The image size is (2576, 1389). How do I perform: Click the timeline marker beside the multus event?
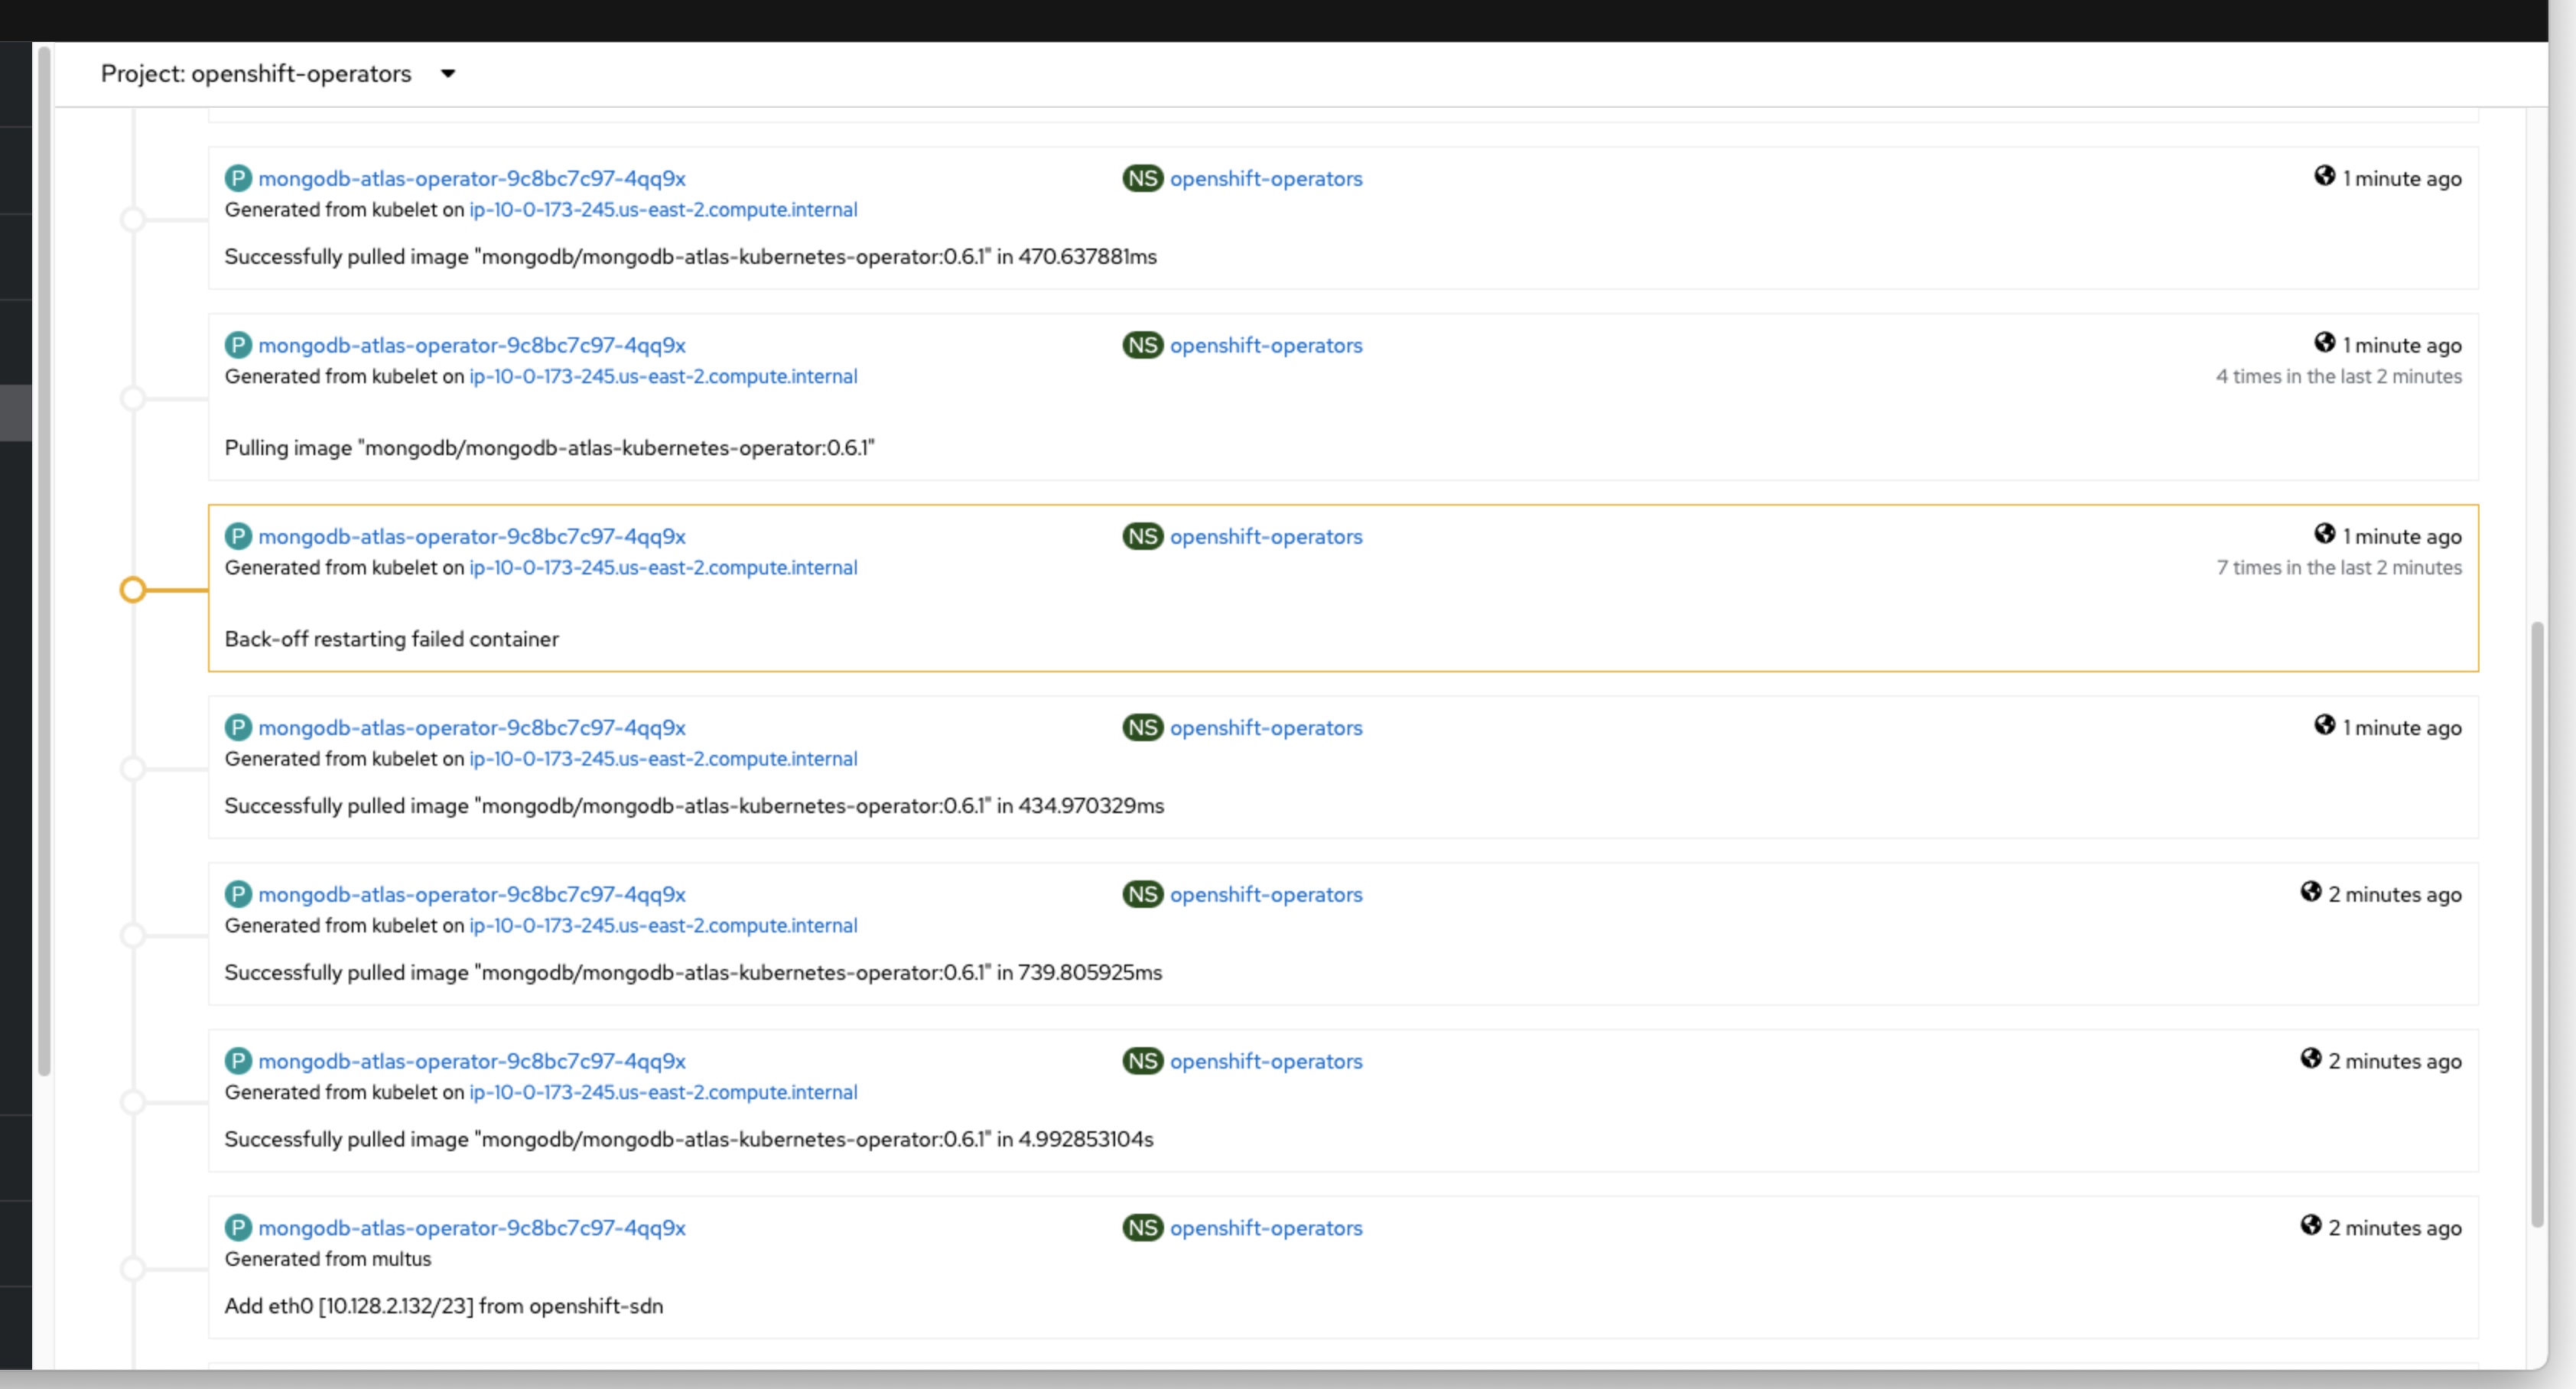click(x=134, y=1268)
